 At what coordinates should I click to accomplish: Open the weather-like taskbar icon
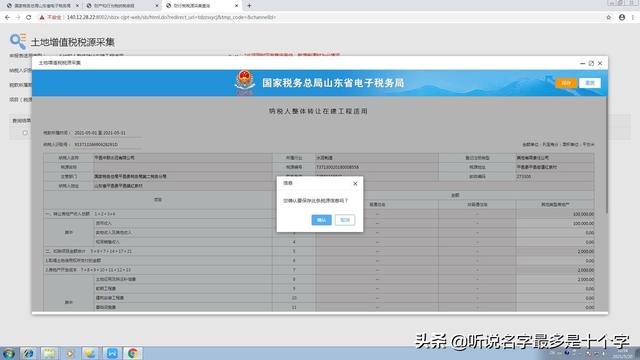click(x=90, y=353)
